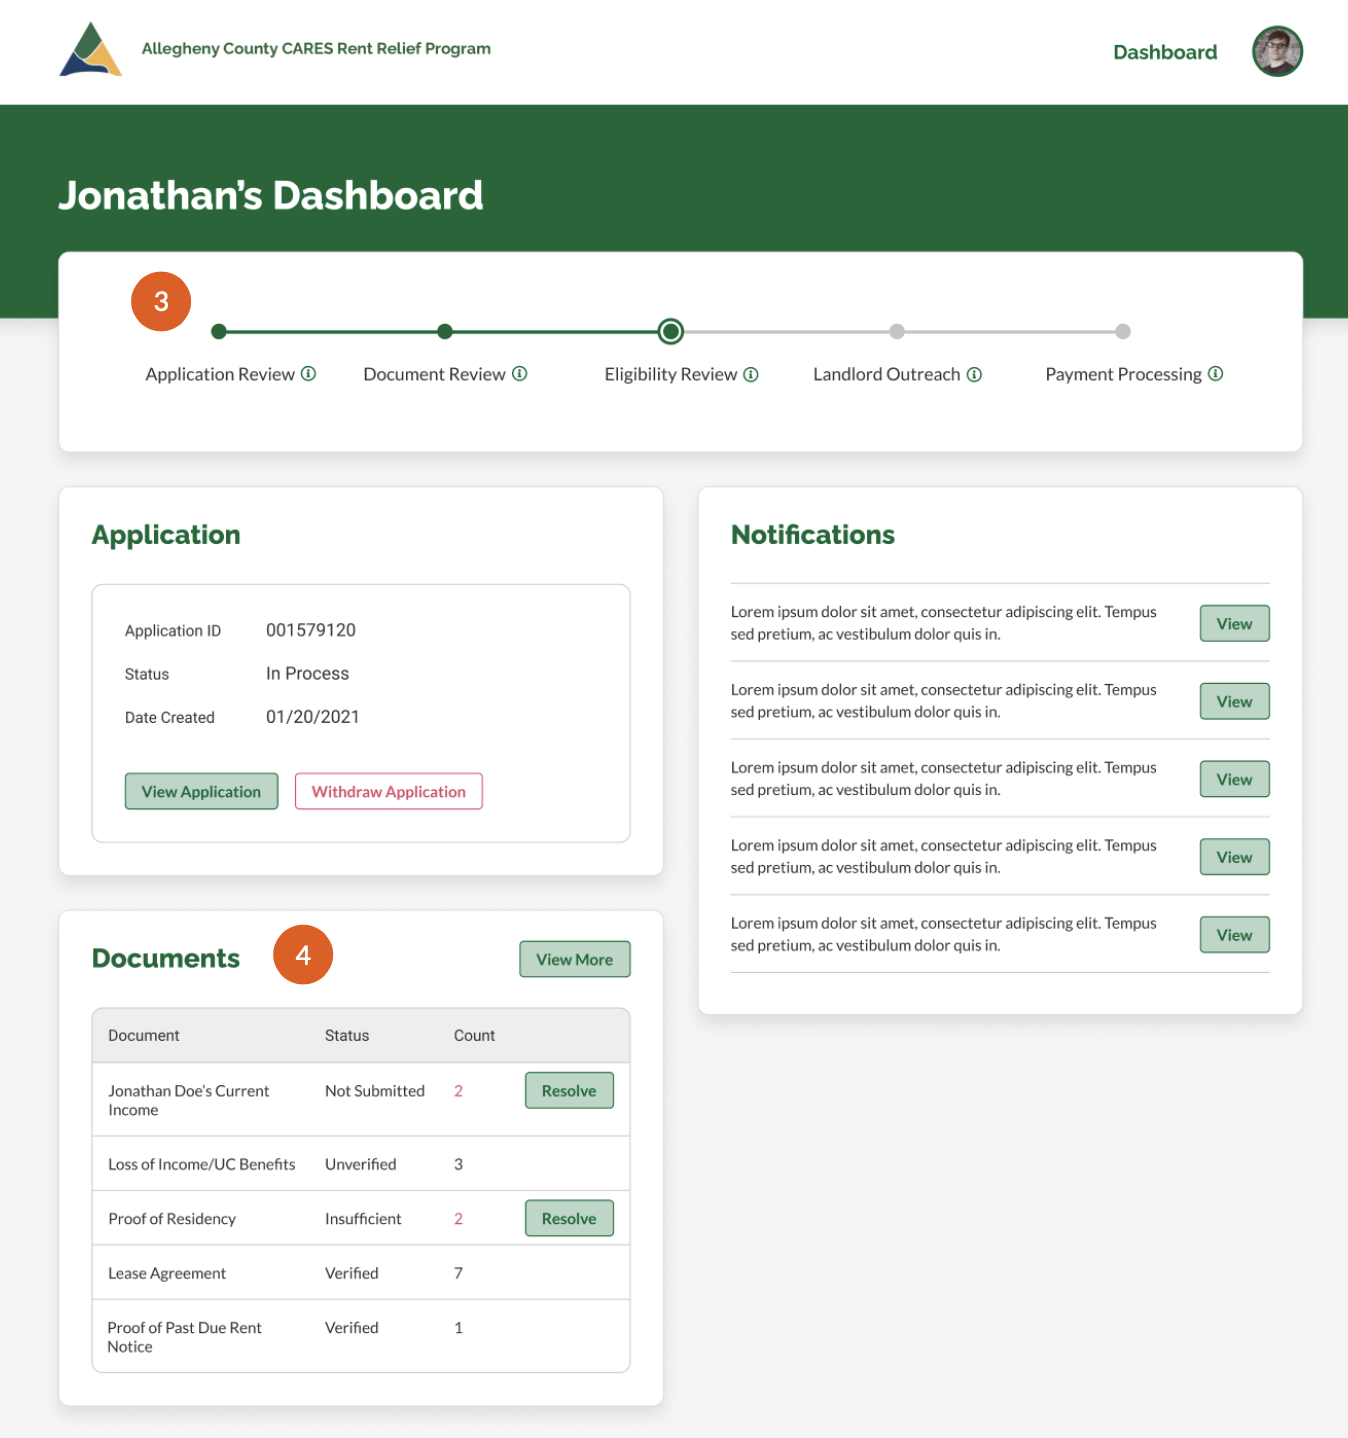This screenshot has width=1348, height=1438.
Task: Click the Insufficient status cell
Action: tap(363, 1218)
